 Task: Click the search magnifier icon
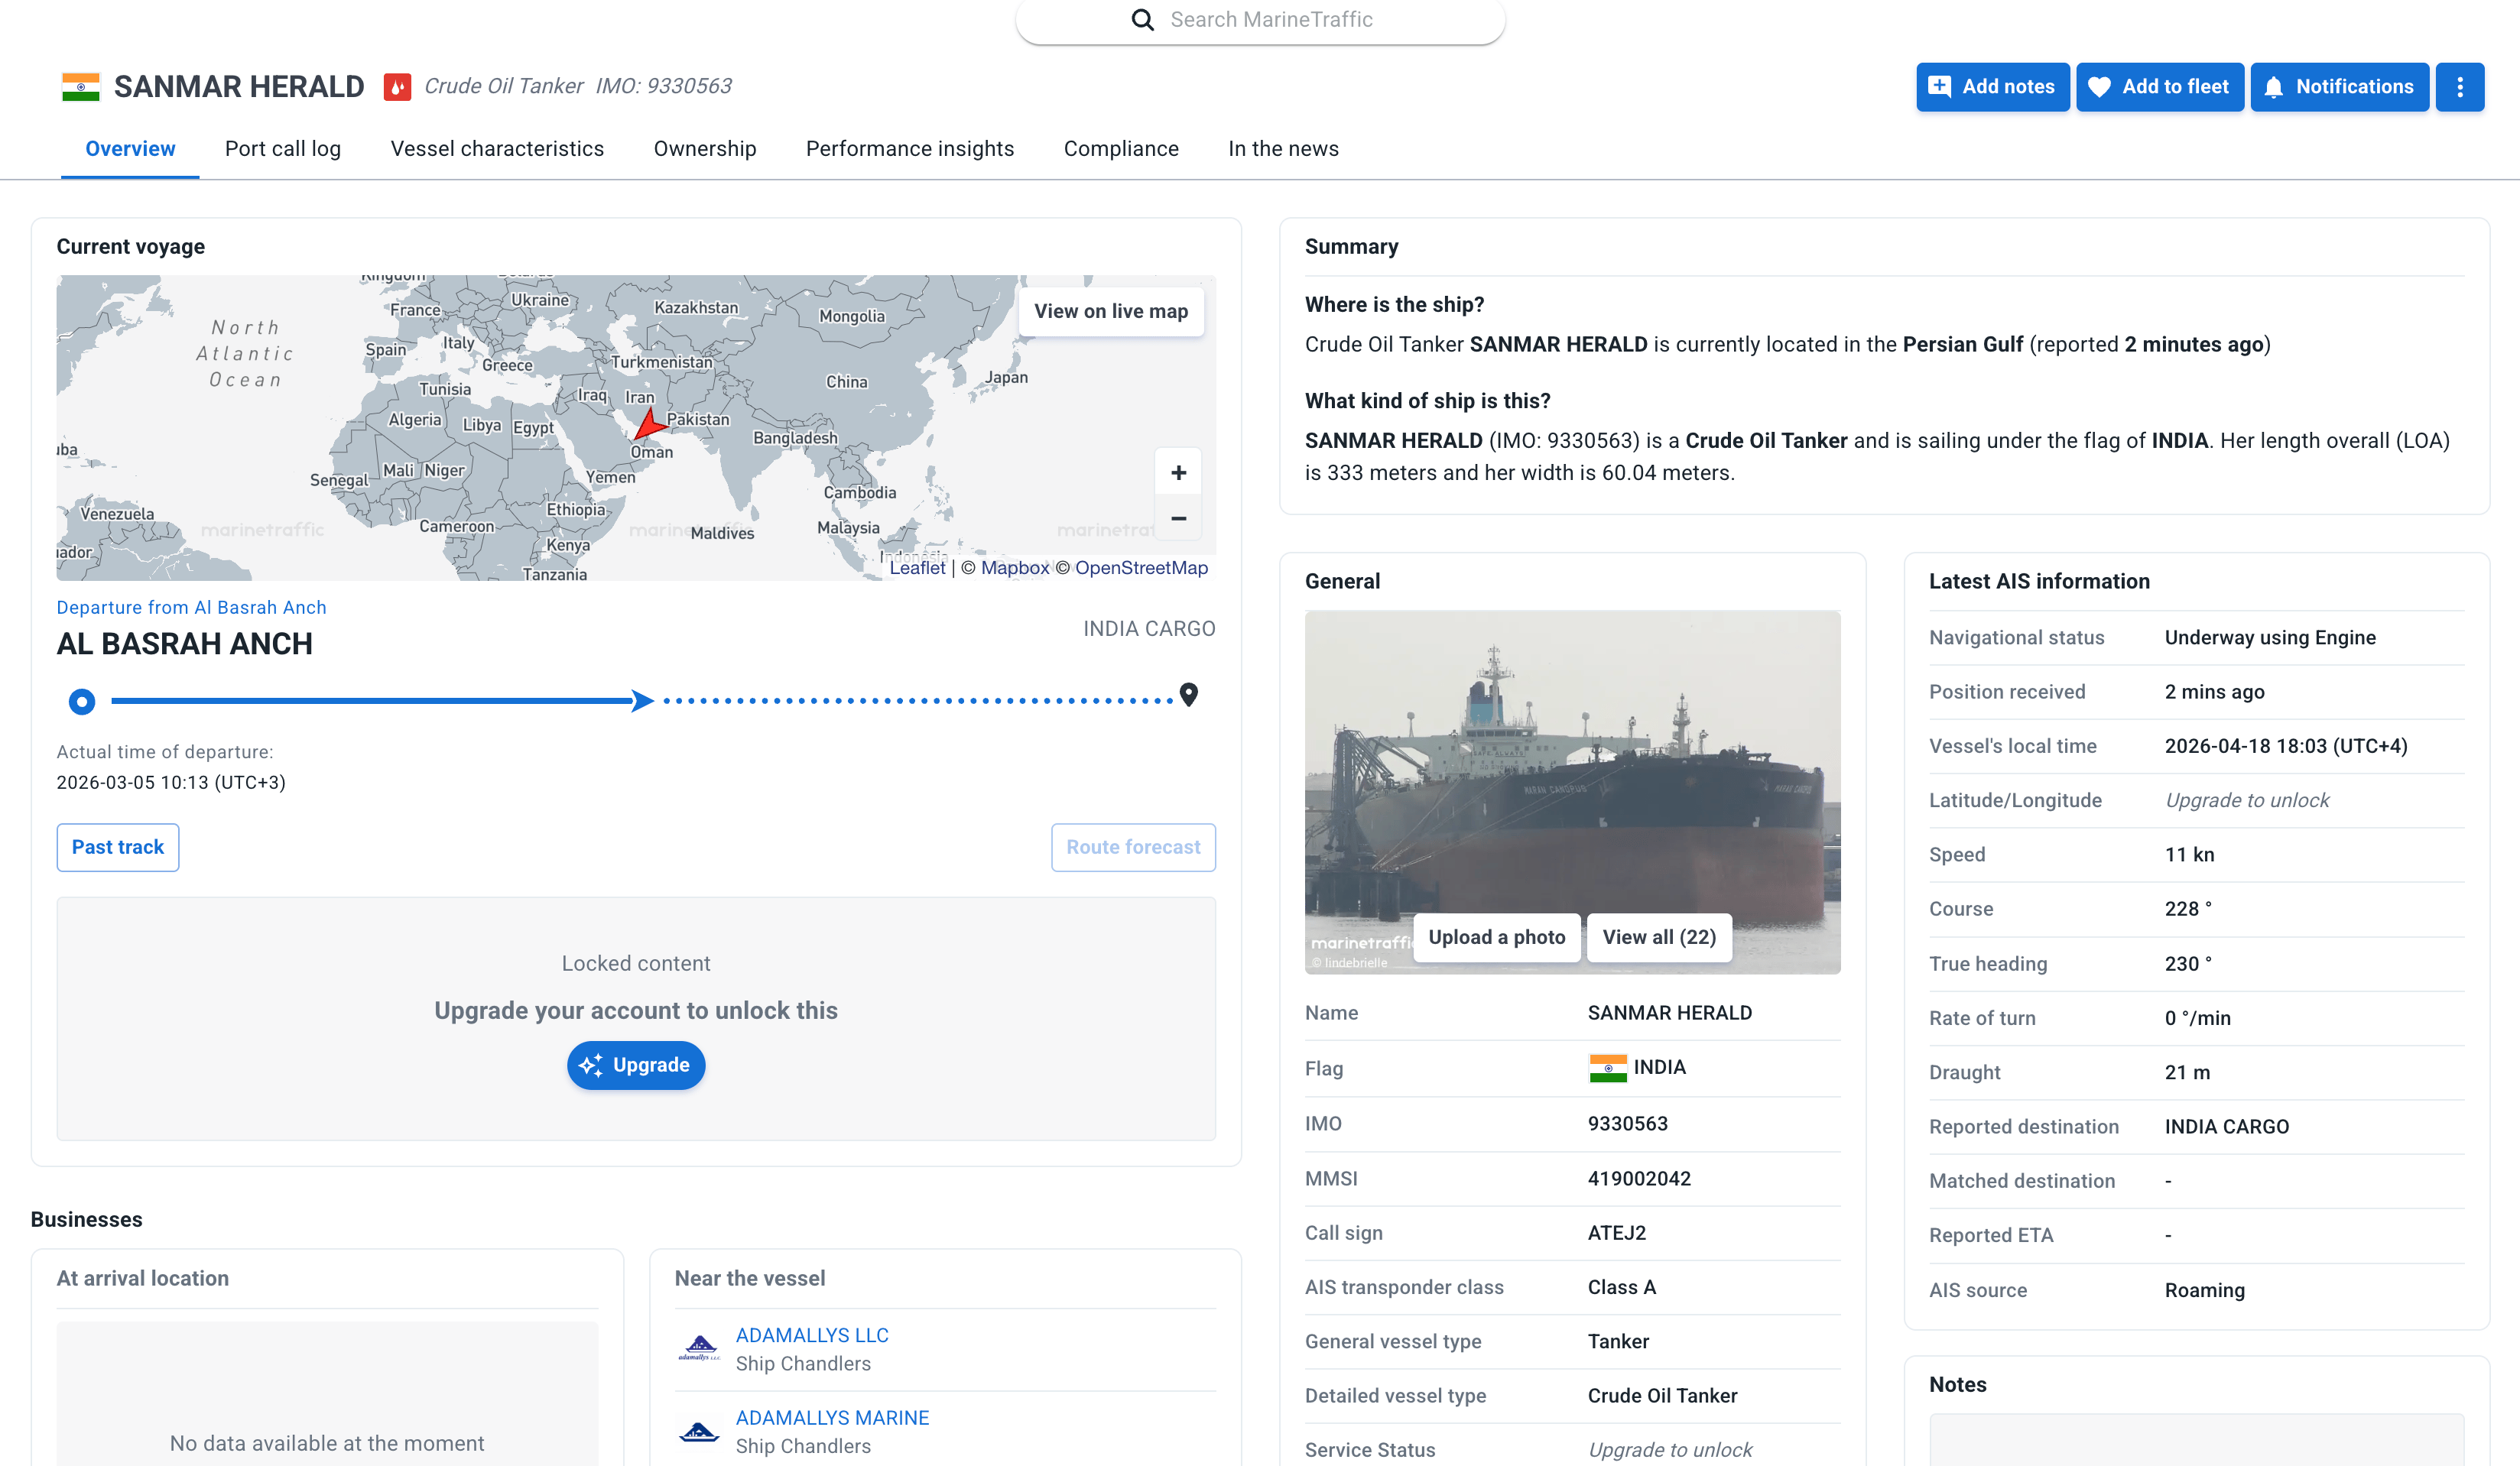[x=1142, y=20]
